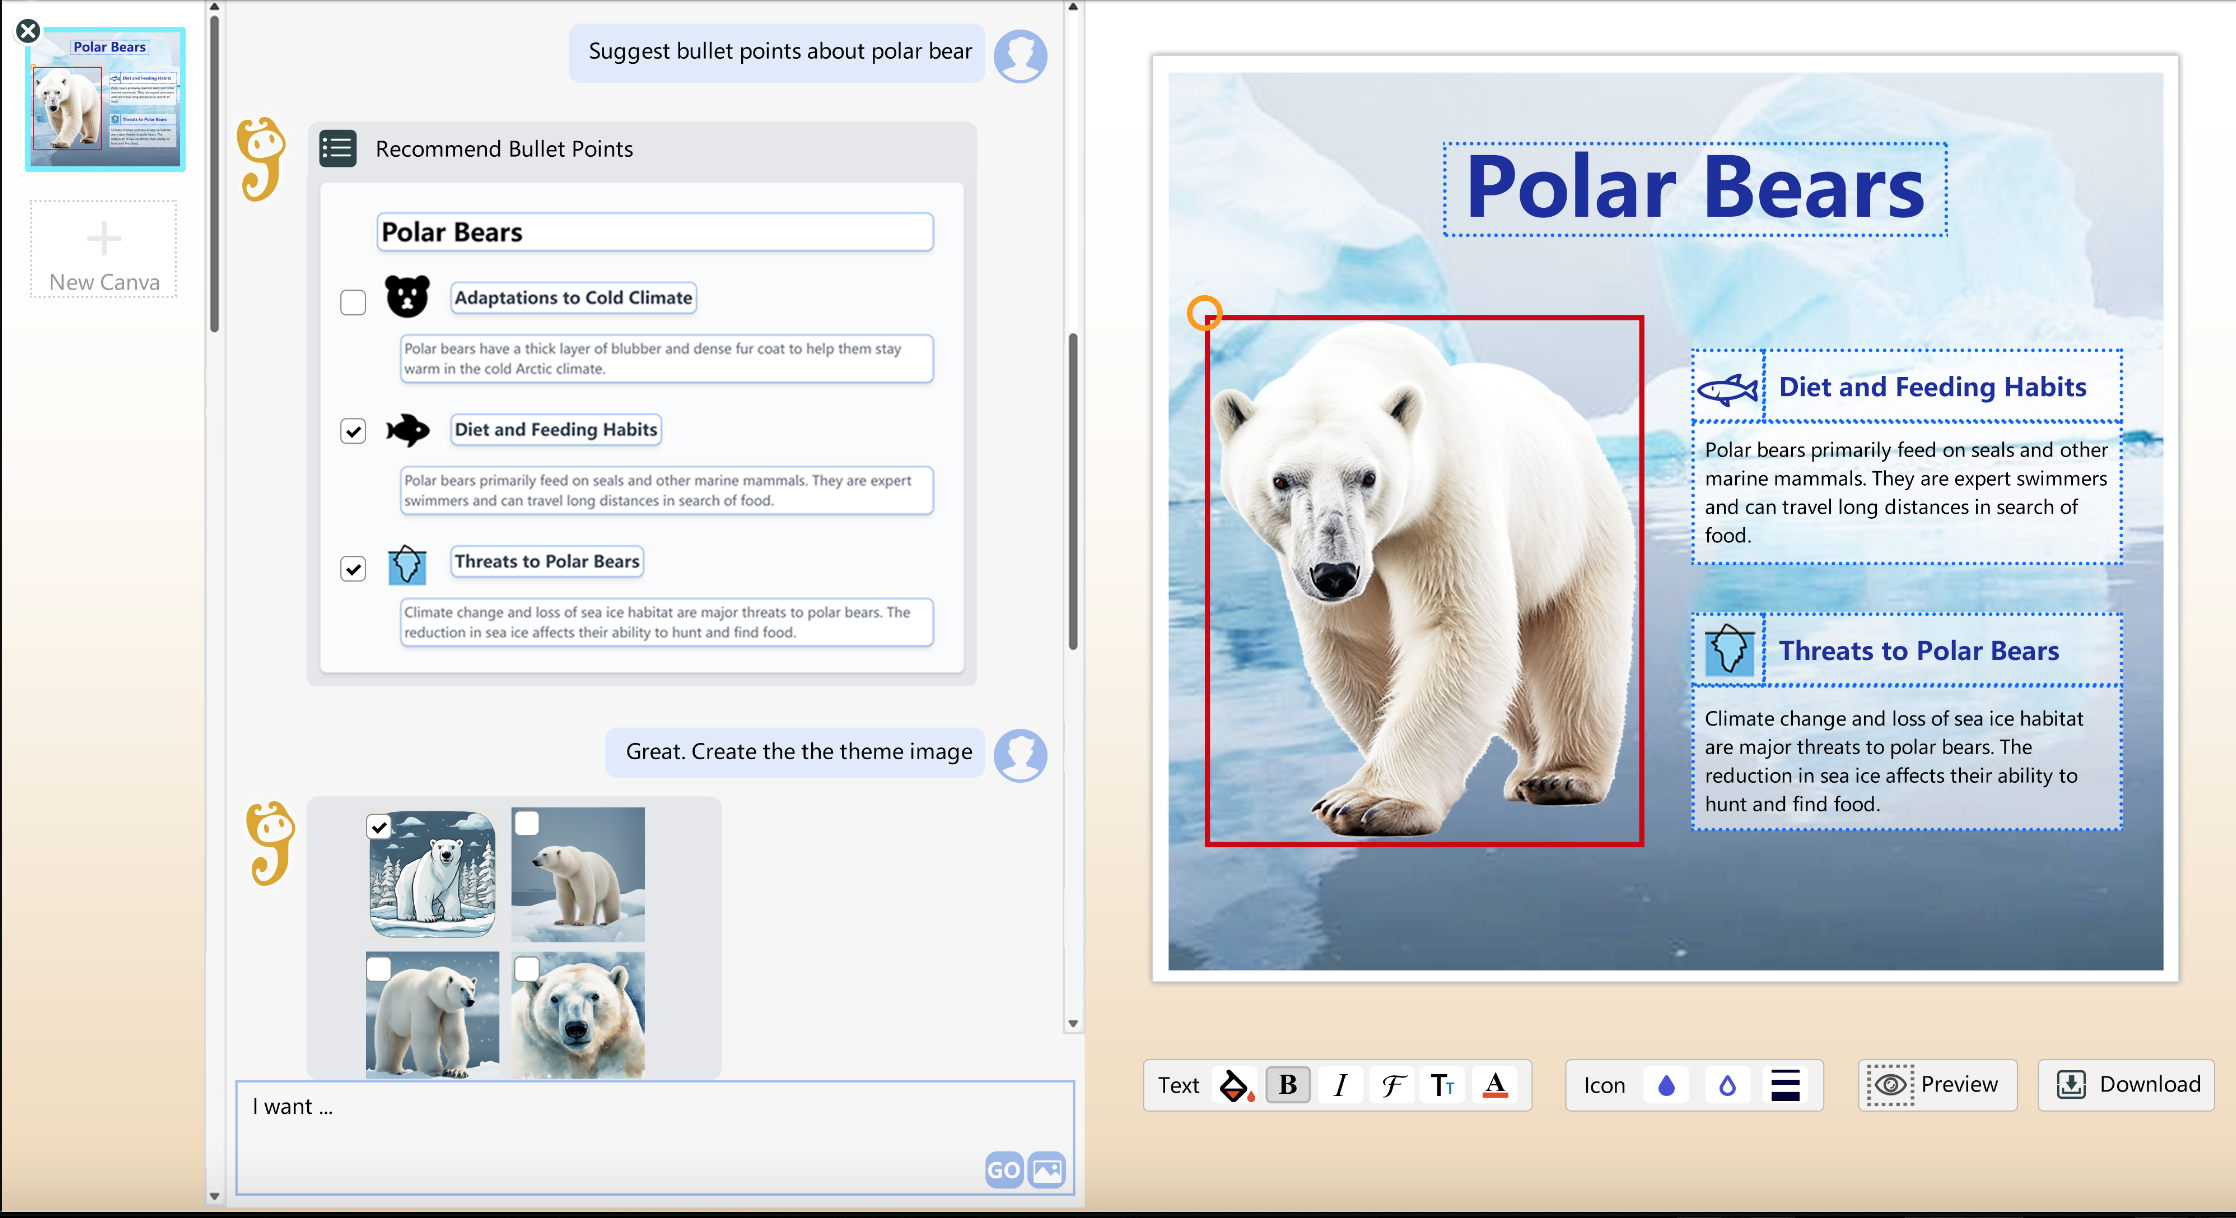This screenshot has width=2236, height=1218.
Task: Apply italic formatting to text
Action: point(1340,1085)
